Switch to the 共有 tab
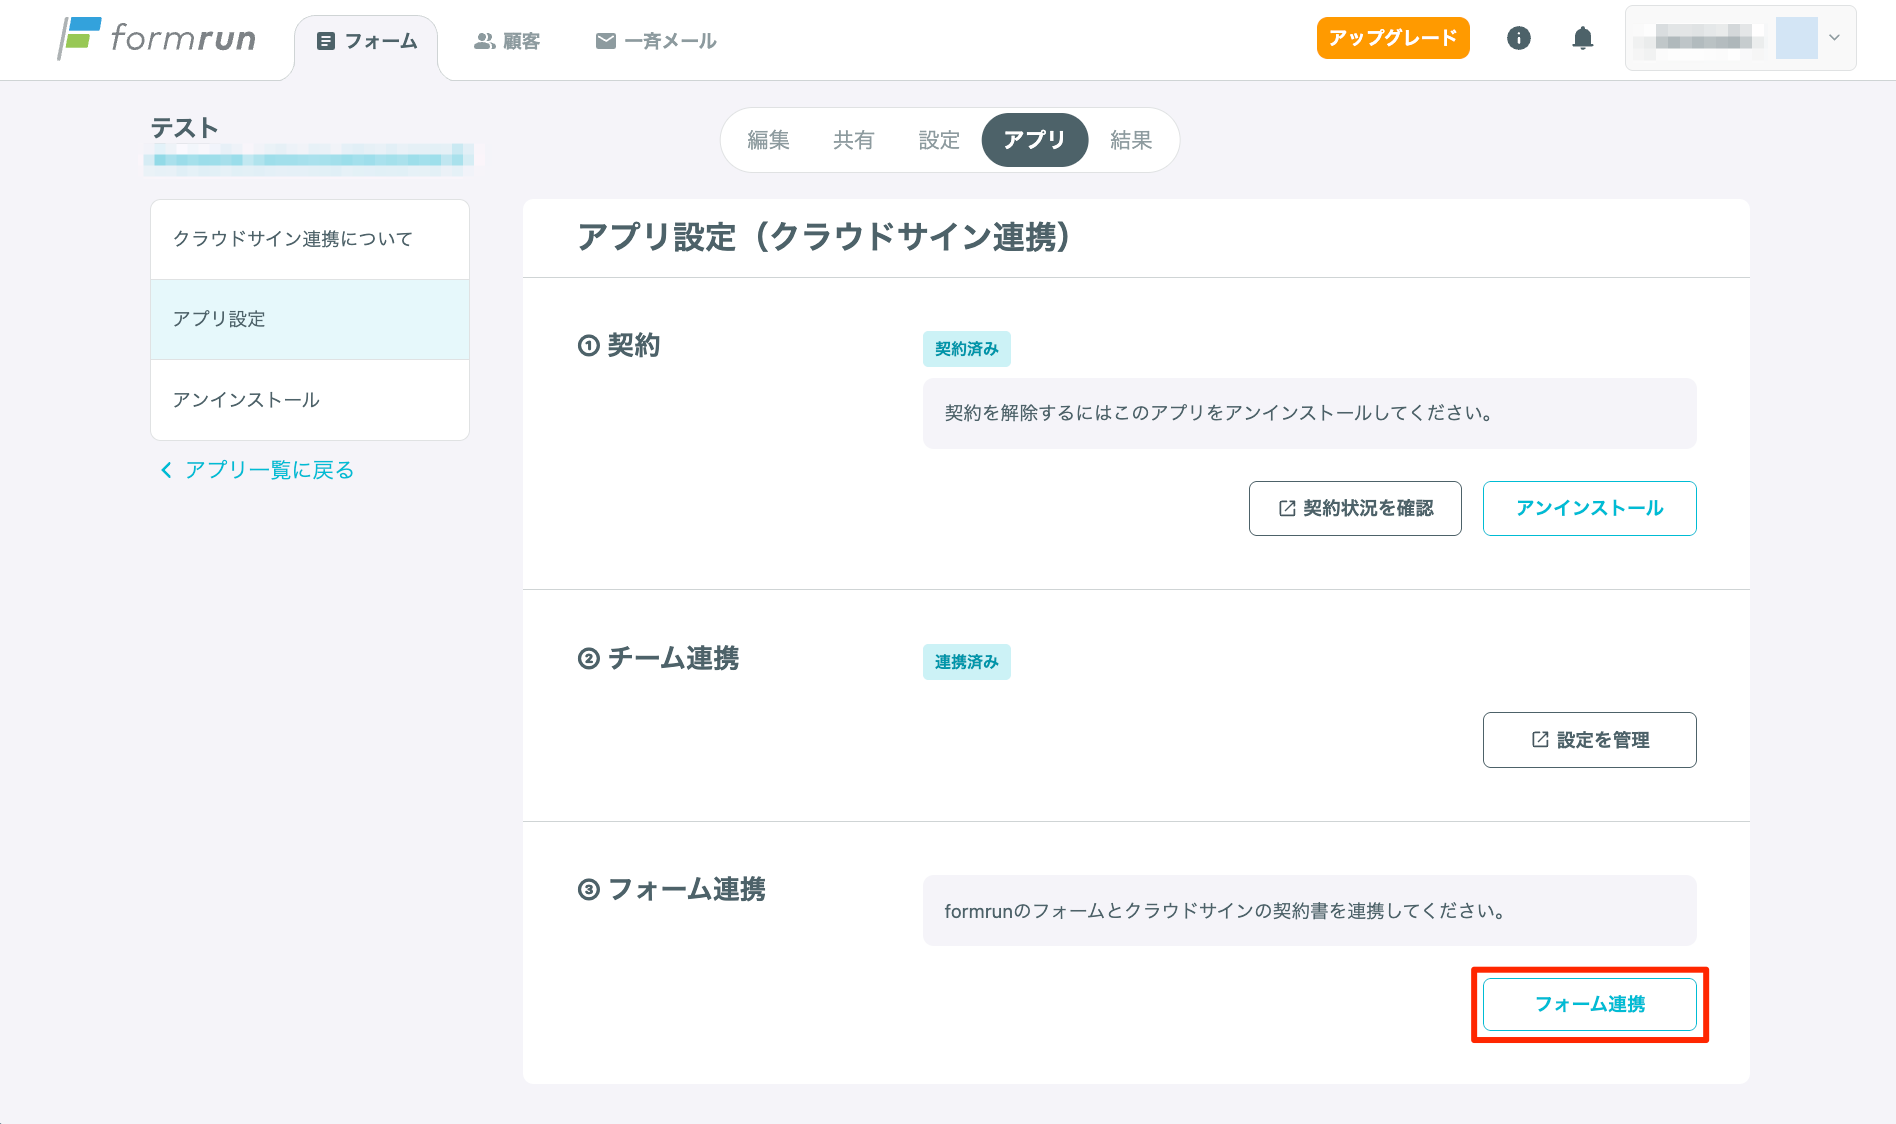Screen dimensions: 1896x1124 (x=854, y=140)
